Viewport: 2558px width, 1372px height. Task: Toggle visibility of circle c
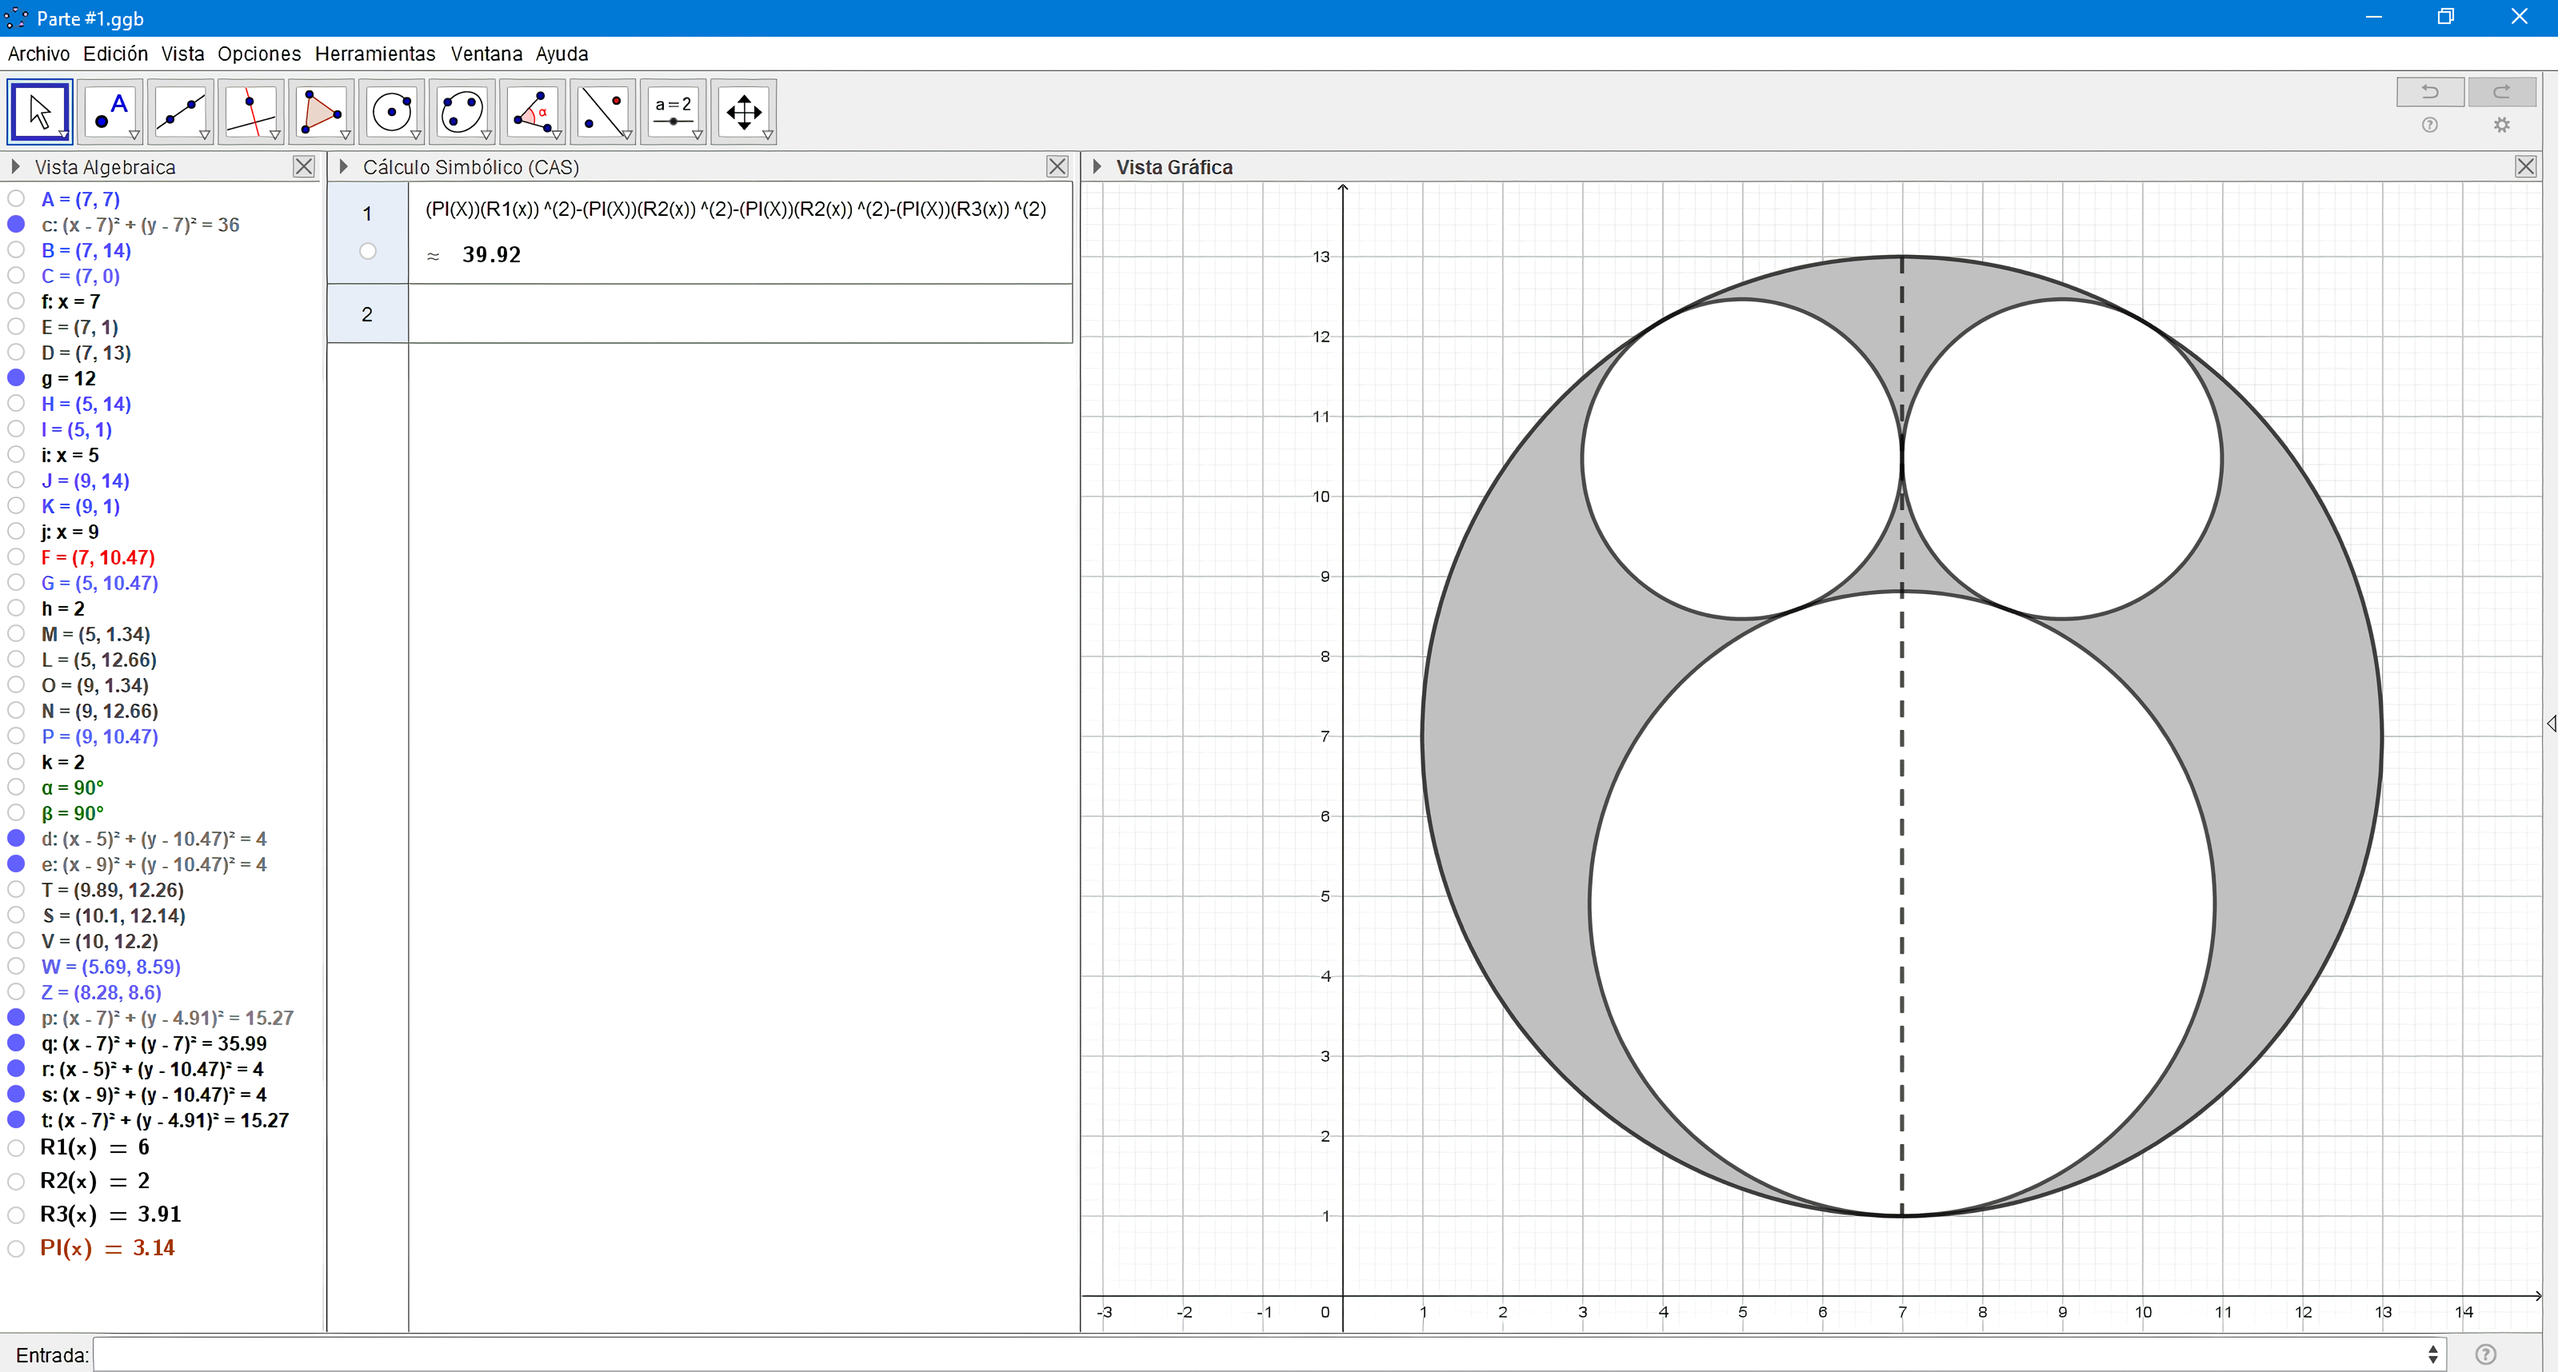pos(16,225)
